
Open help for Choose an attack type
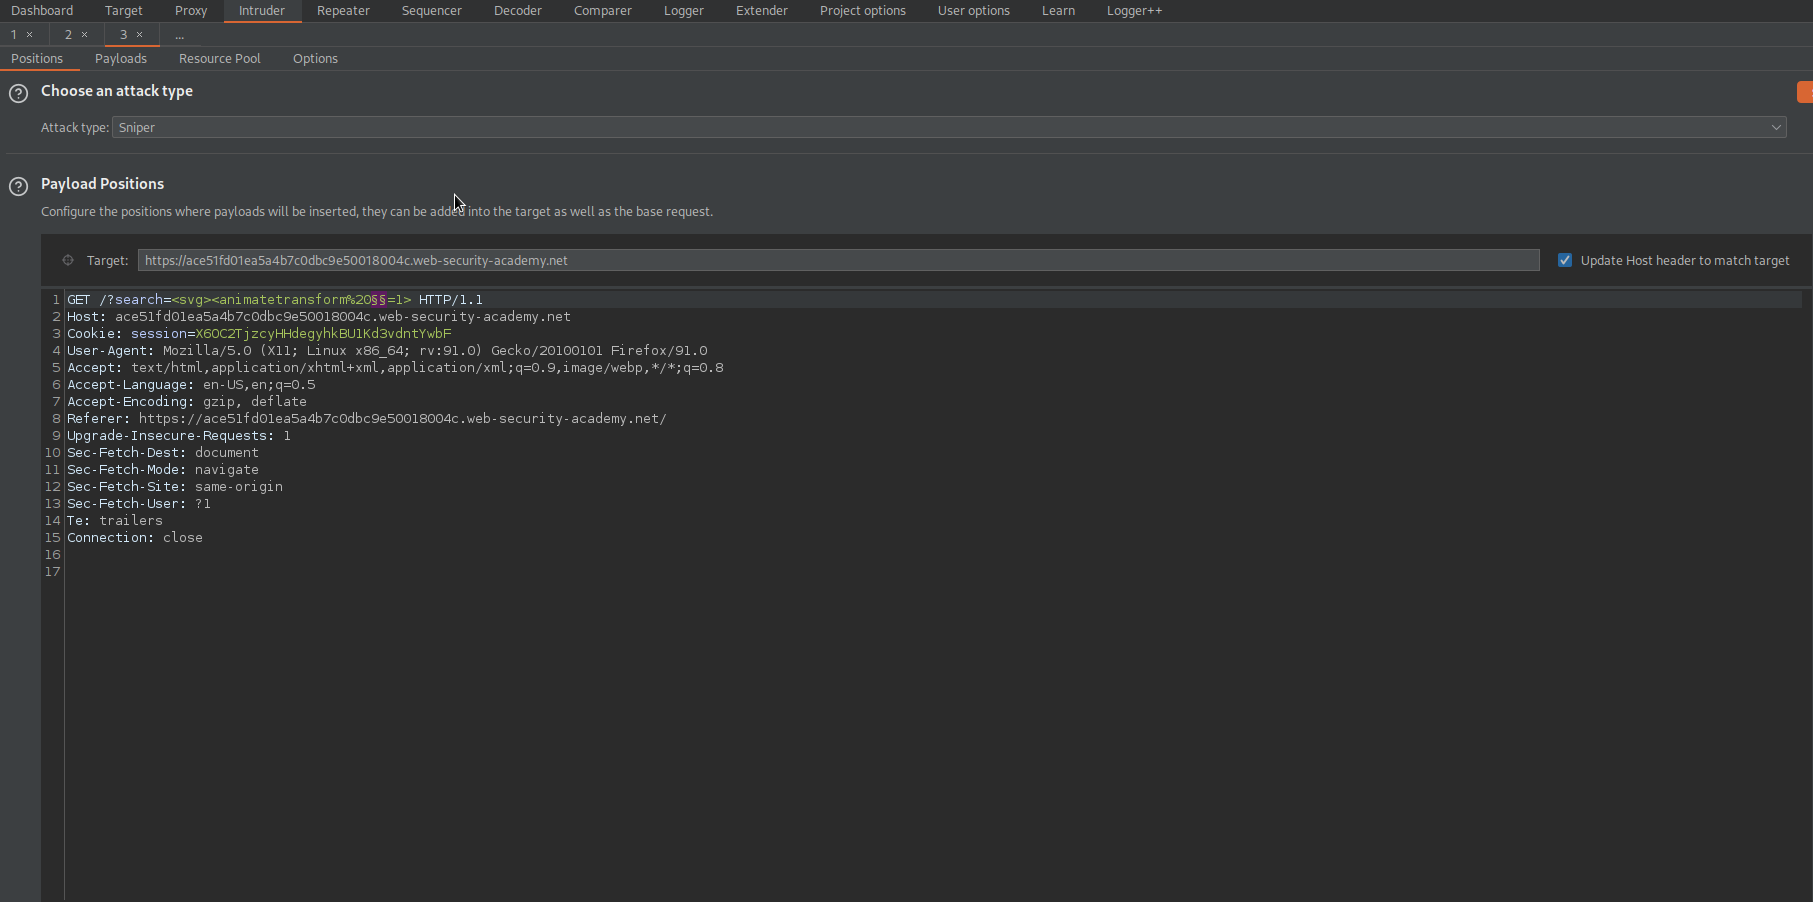18,94
